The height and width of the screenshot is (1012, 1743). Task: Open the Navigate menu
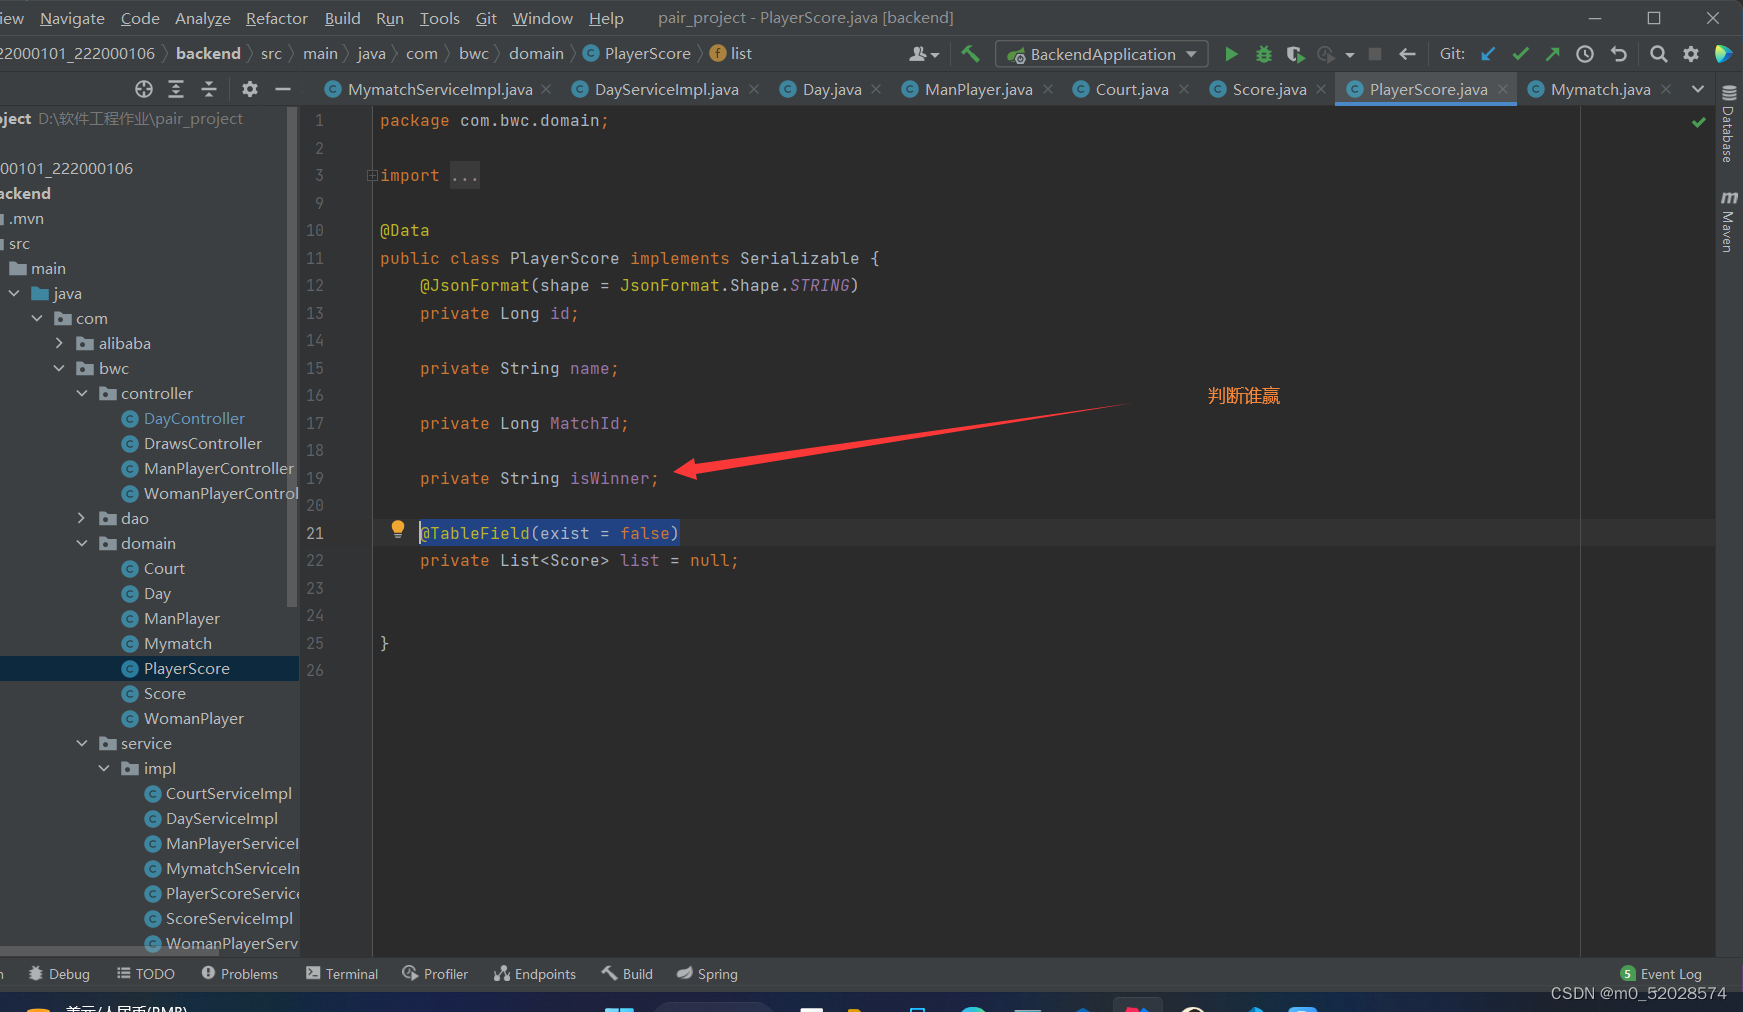click(x=72, y=18)
